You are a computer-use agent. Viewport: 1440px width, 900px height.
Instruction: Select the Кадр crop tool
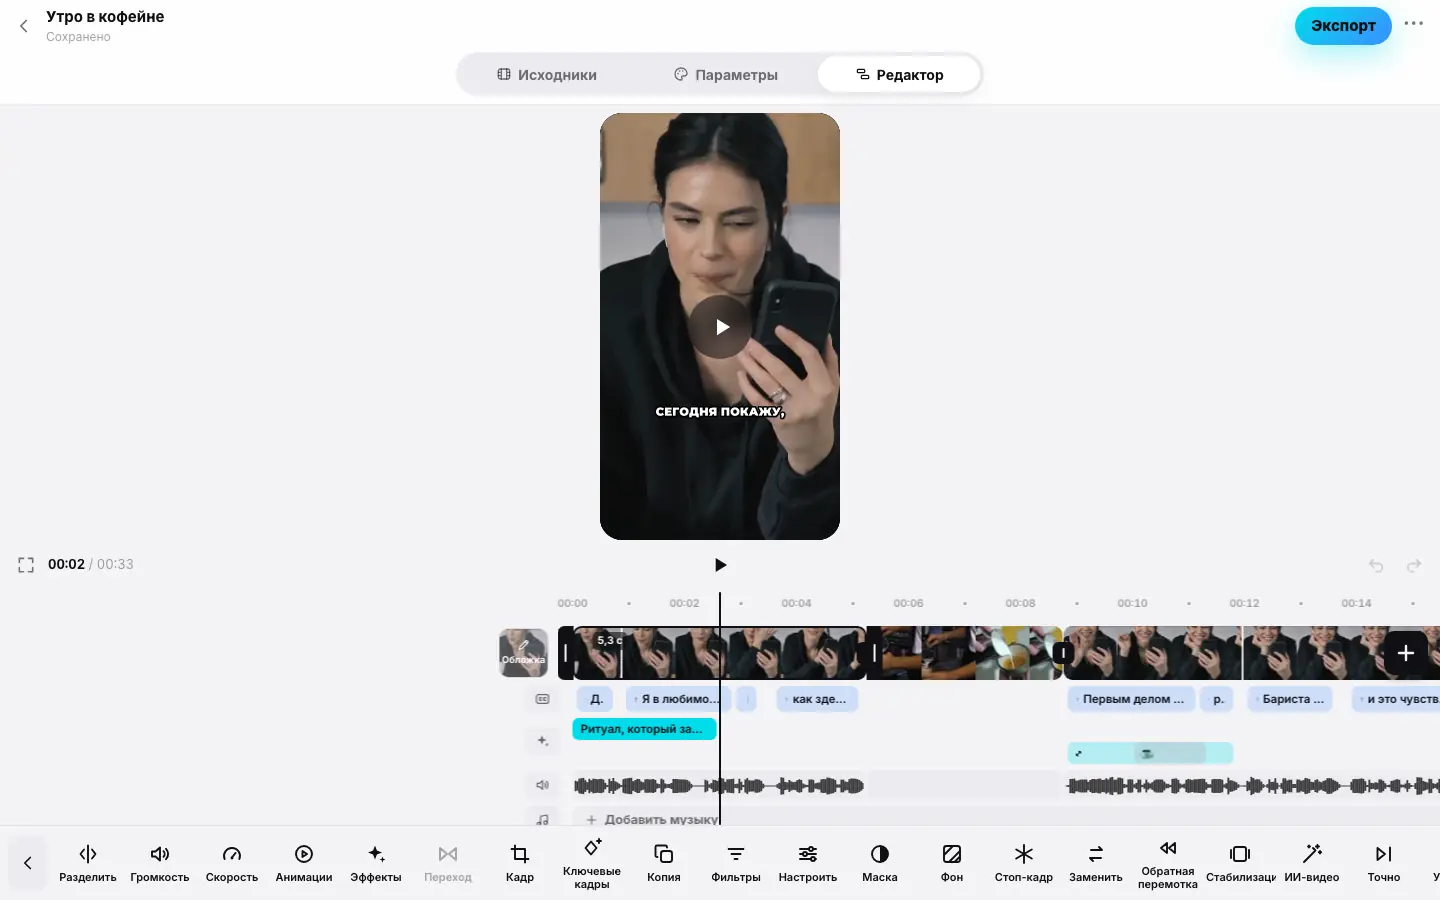coord(520,863)
